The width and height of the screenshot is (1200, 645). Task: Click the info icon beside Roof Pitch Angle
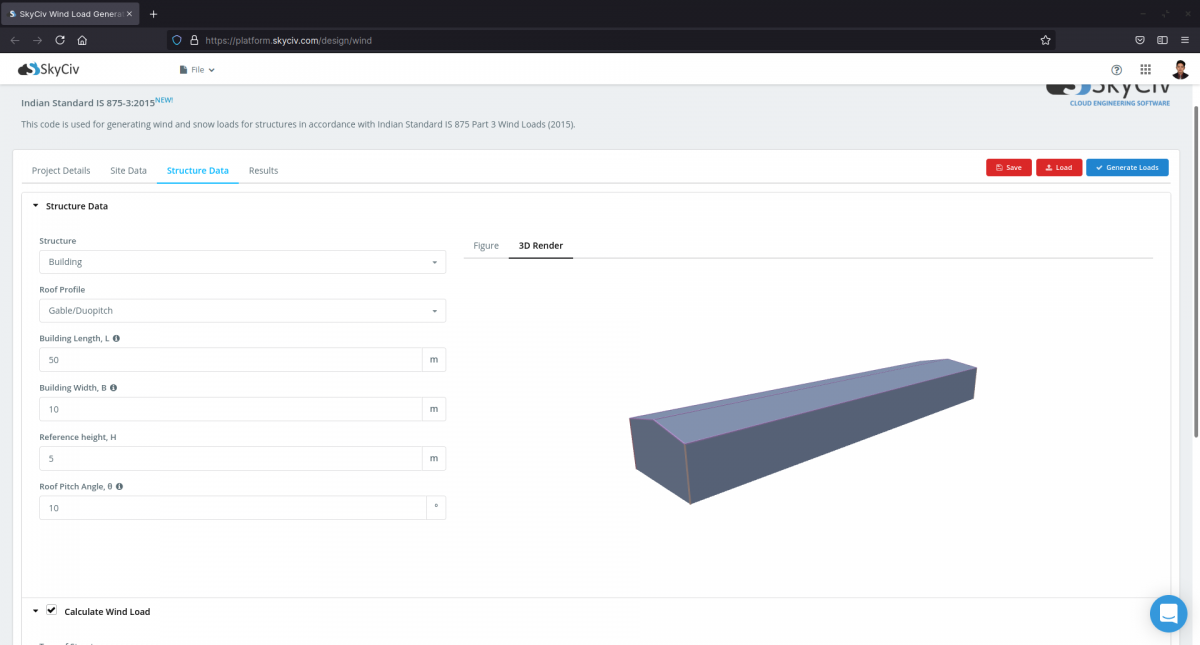(x=119, y=486)
